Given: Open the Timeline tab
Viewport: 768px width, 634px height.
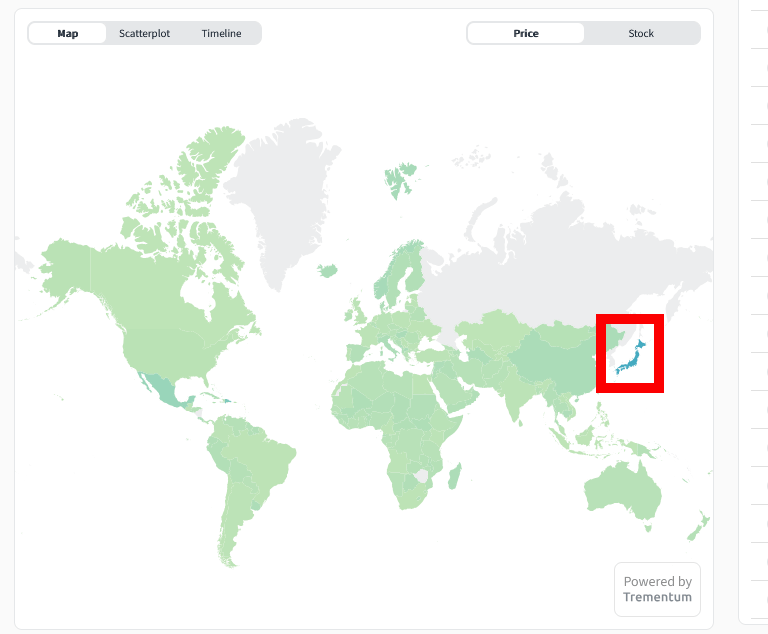Looking at the screenshot, I should tap(221, 33).
